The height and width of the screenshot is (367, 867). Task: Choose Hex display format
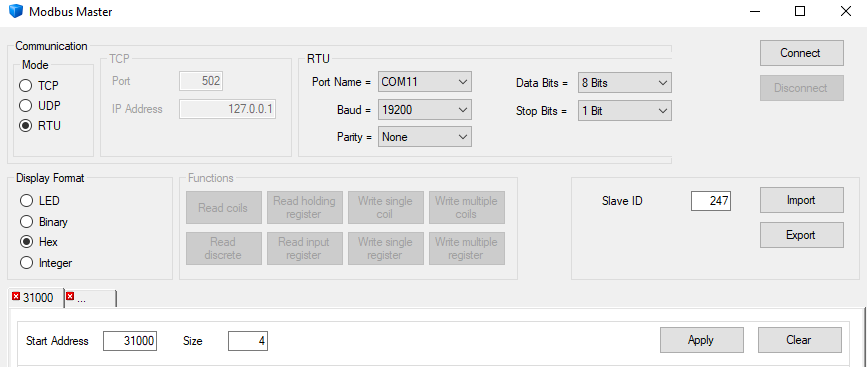coord(39,242)
